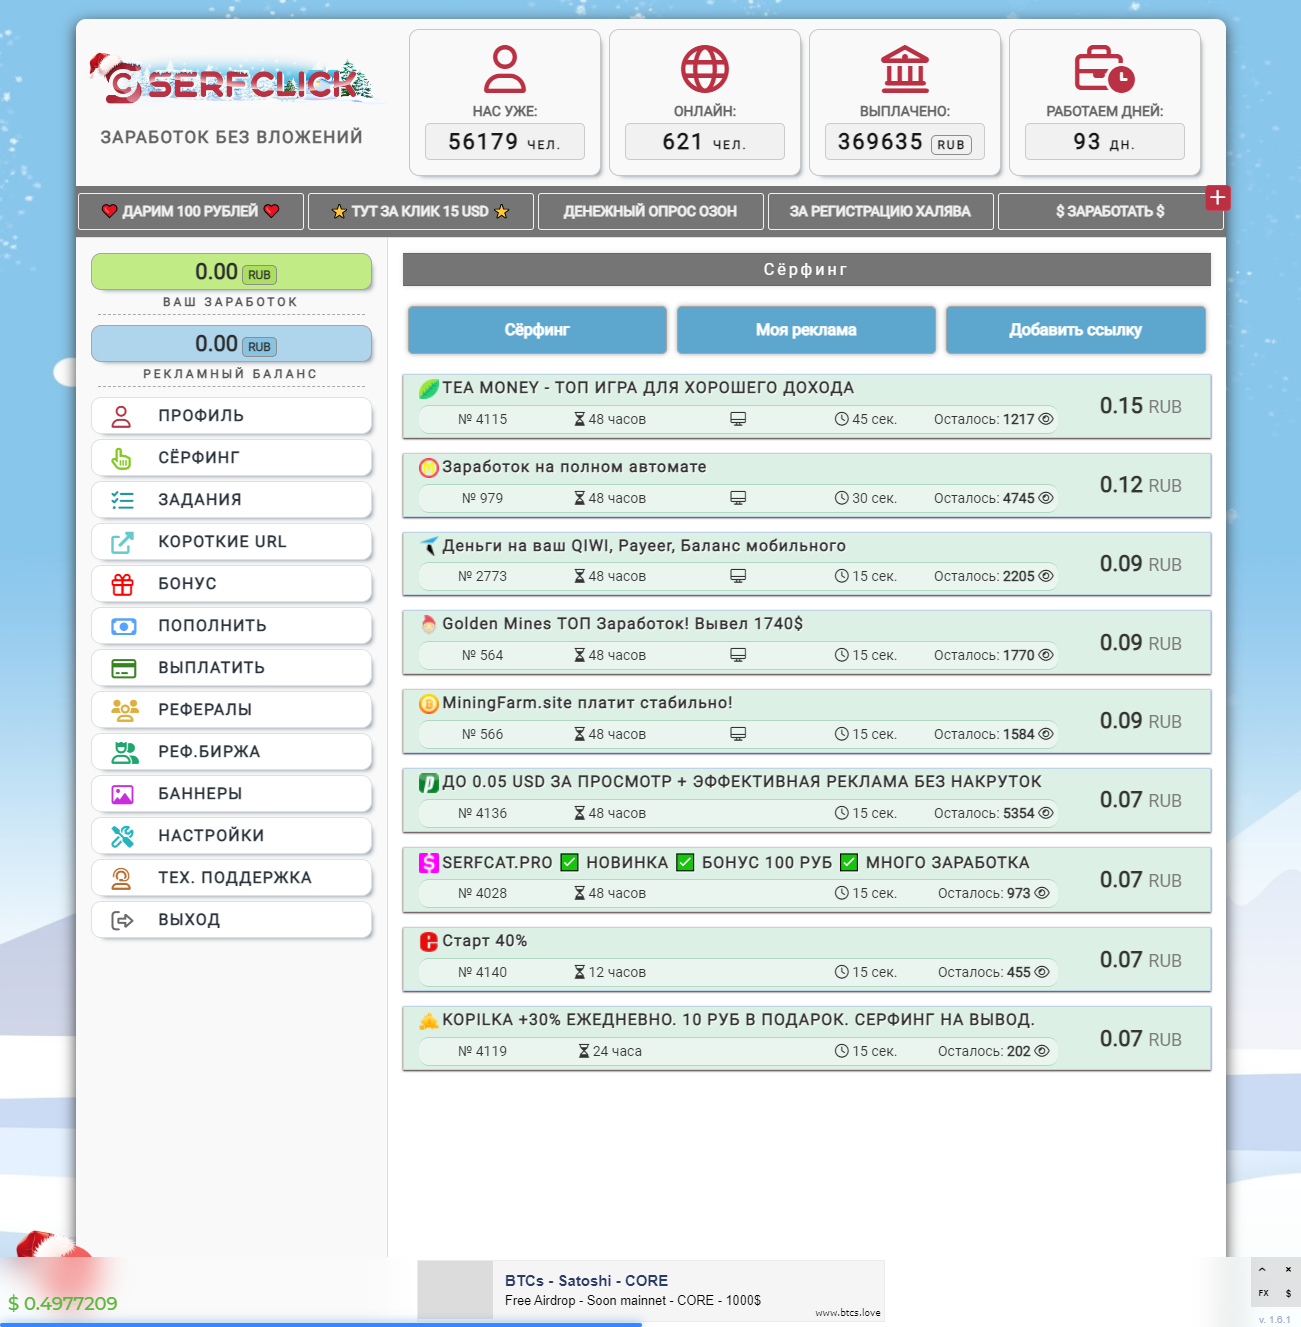
Task: Open БОНУС in the sidebar menu
Action: coord(232,584)
